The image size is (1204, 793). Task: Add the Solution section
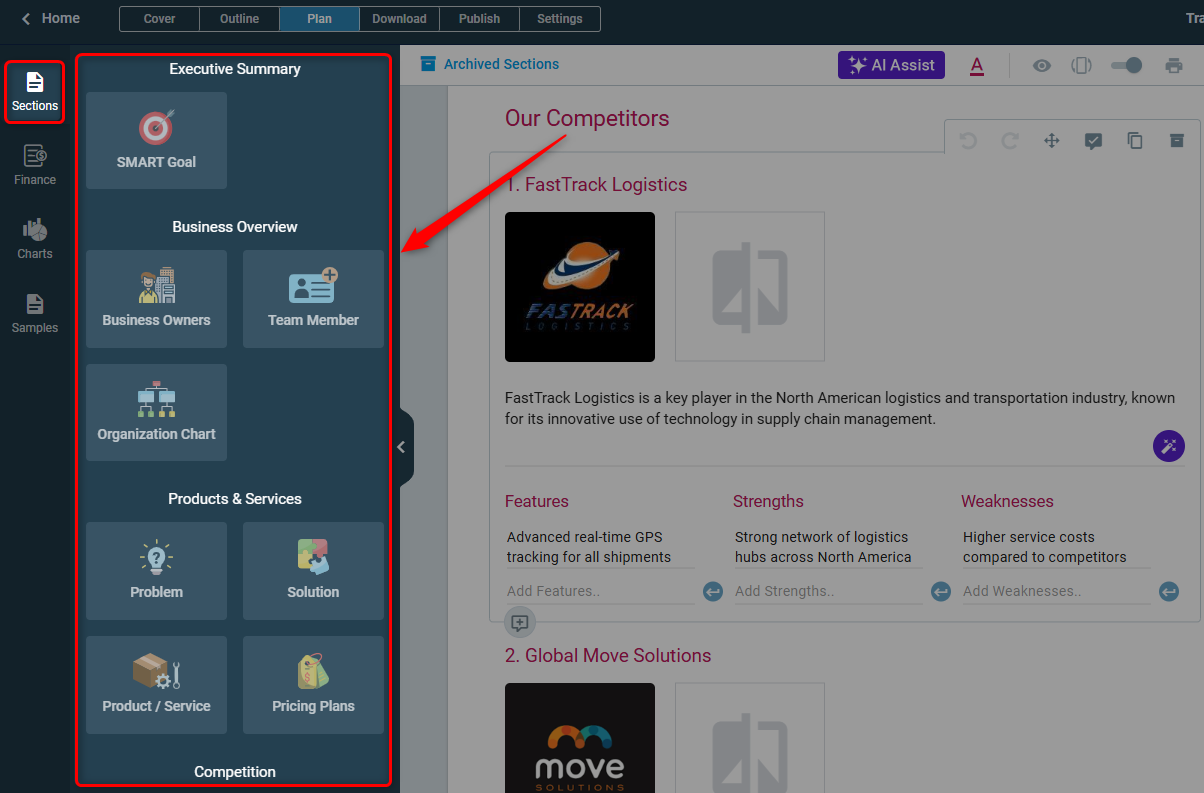(313, 571)
